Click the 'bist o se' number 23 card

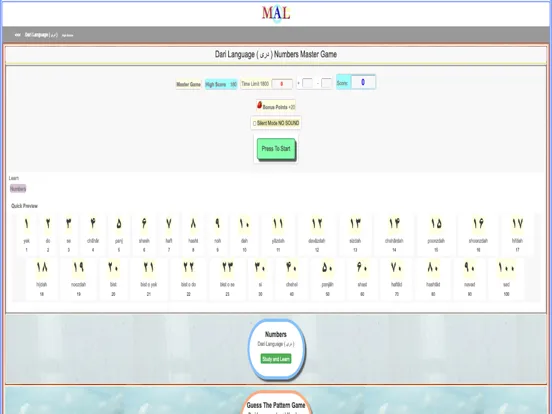[227, 278]
